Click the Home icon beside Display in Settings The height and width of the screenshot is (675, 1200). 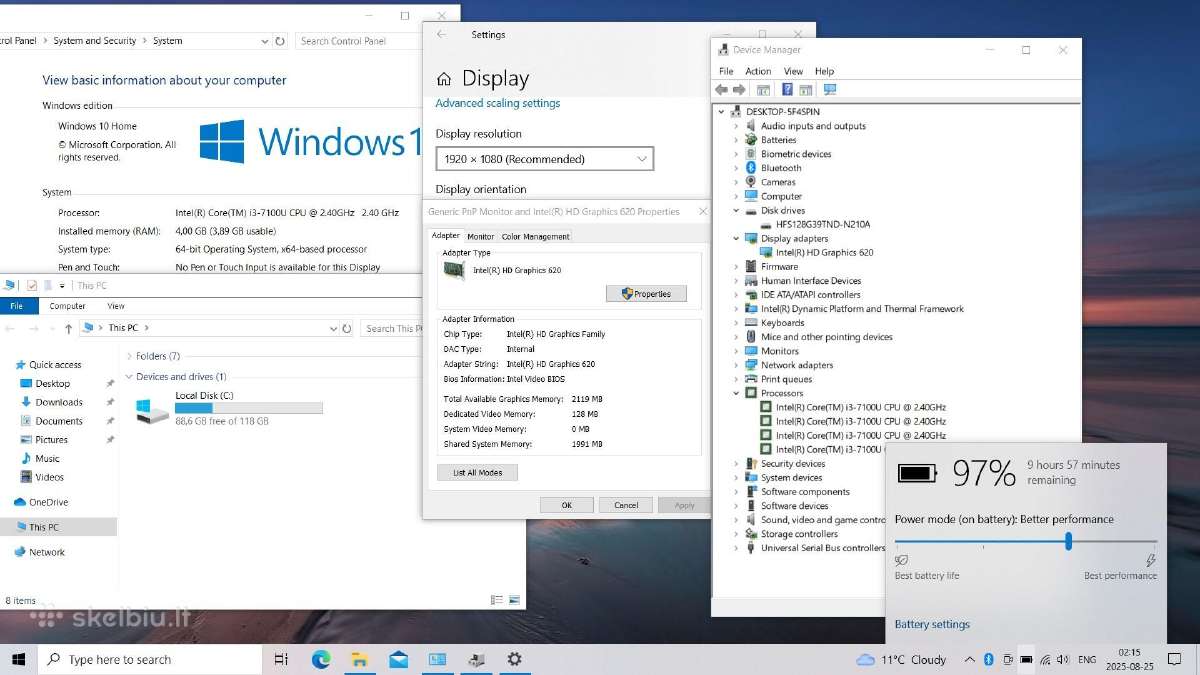click(x=445, y=79)
